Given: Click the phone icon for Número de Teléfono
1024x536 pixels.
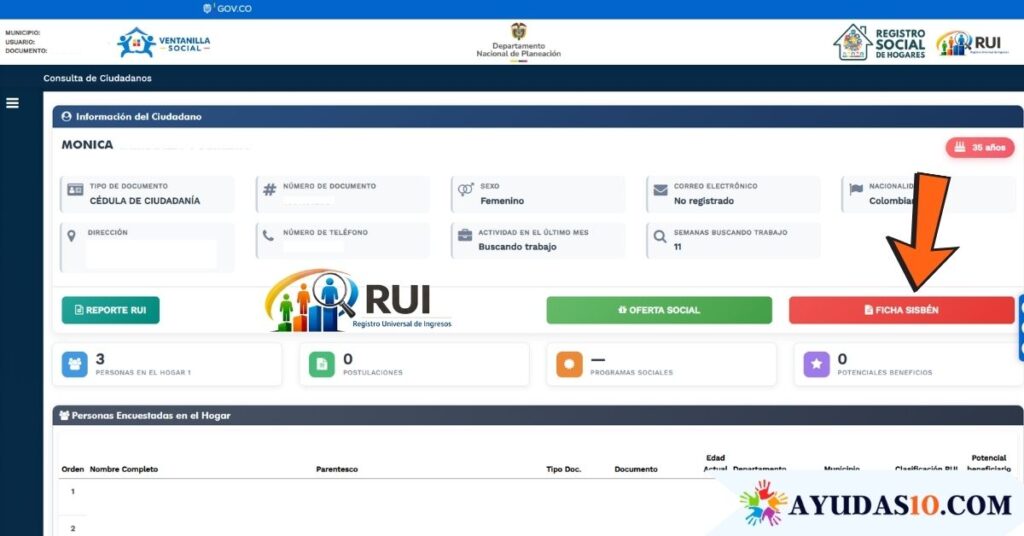Looking at the screenshot, I should click(x=268, y=236).
